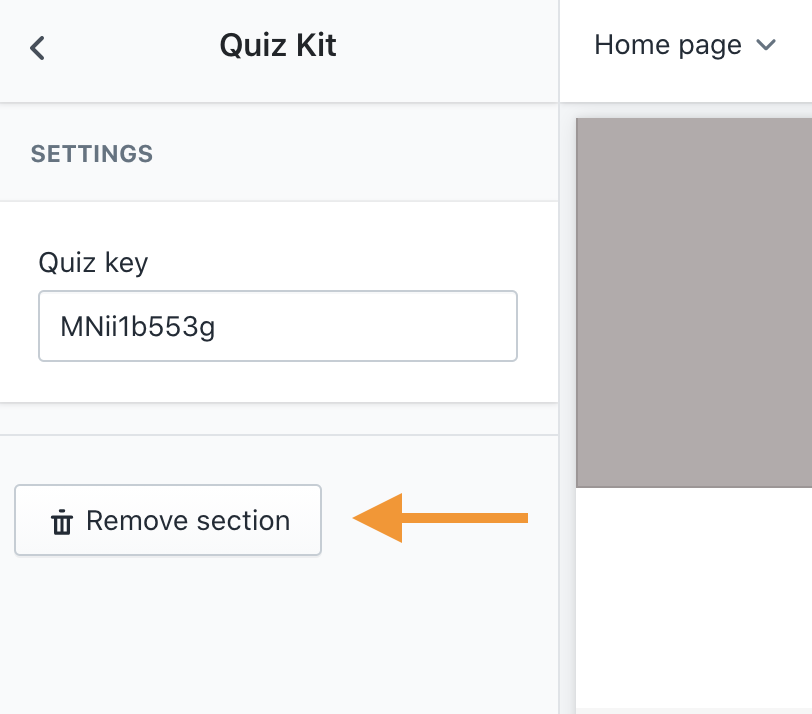Screen dimensions: 812x714
Task: Click the empty gap between back chevron and title
Action: tap(130, 47)
